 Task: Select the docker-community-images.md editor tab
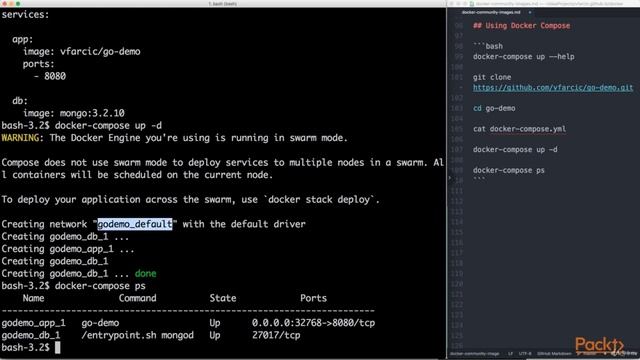tap(491, 13)
